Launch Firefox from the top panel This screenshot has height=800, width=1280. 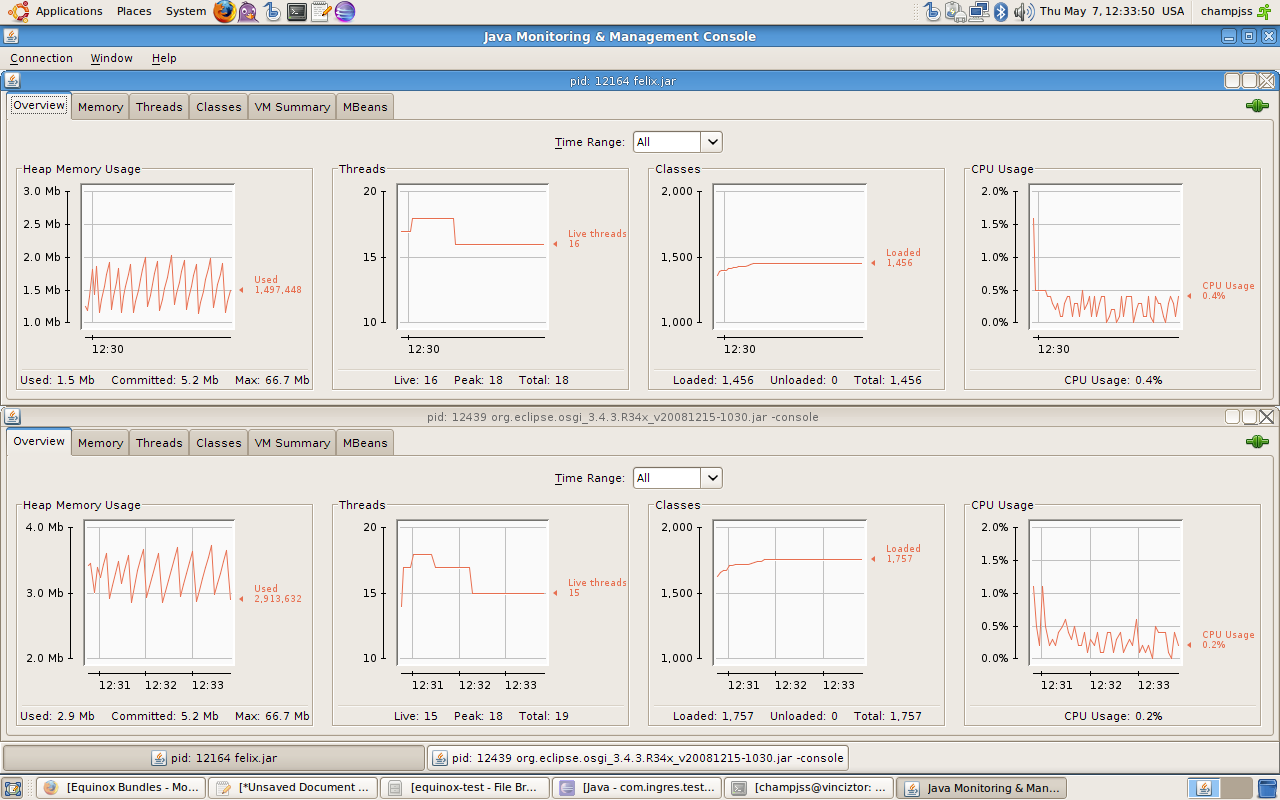[x=225, y=12]
